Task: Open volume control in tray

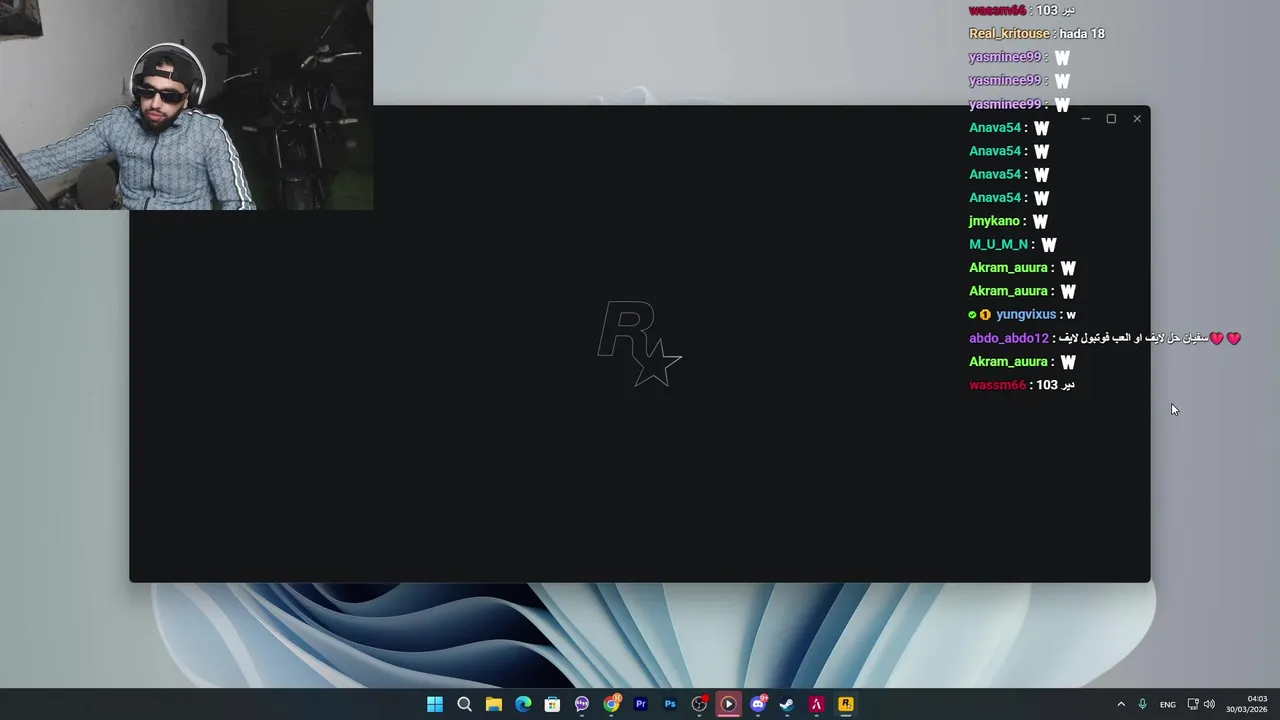Action: click(x=1210, y=704)
